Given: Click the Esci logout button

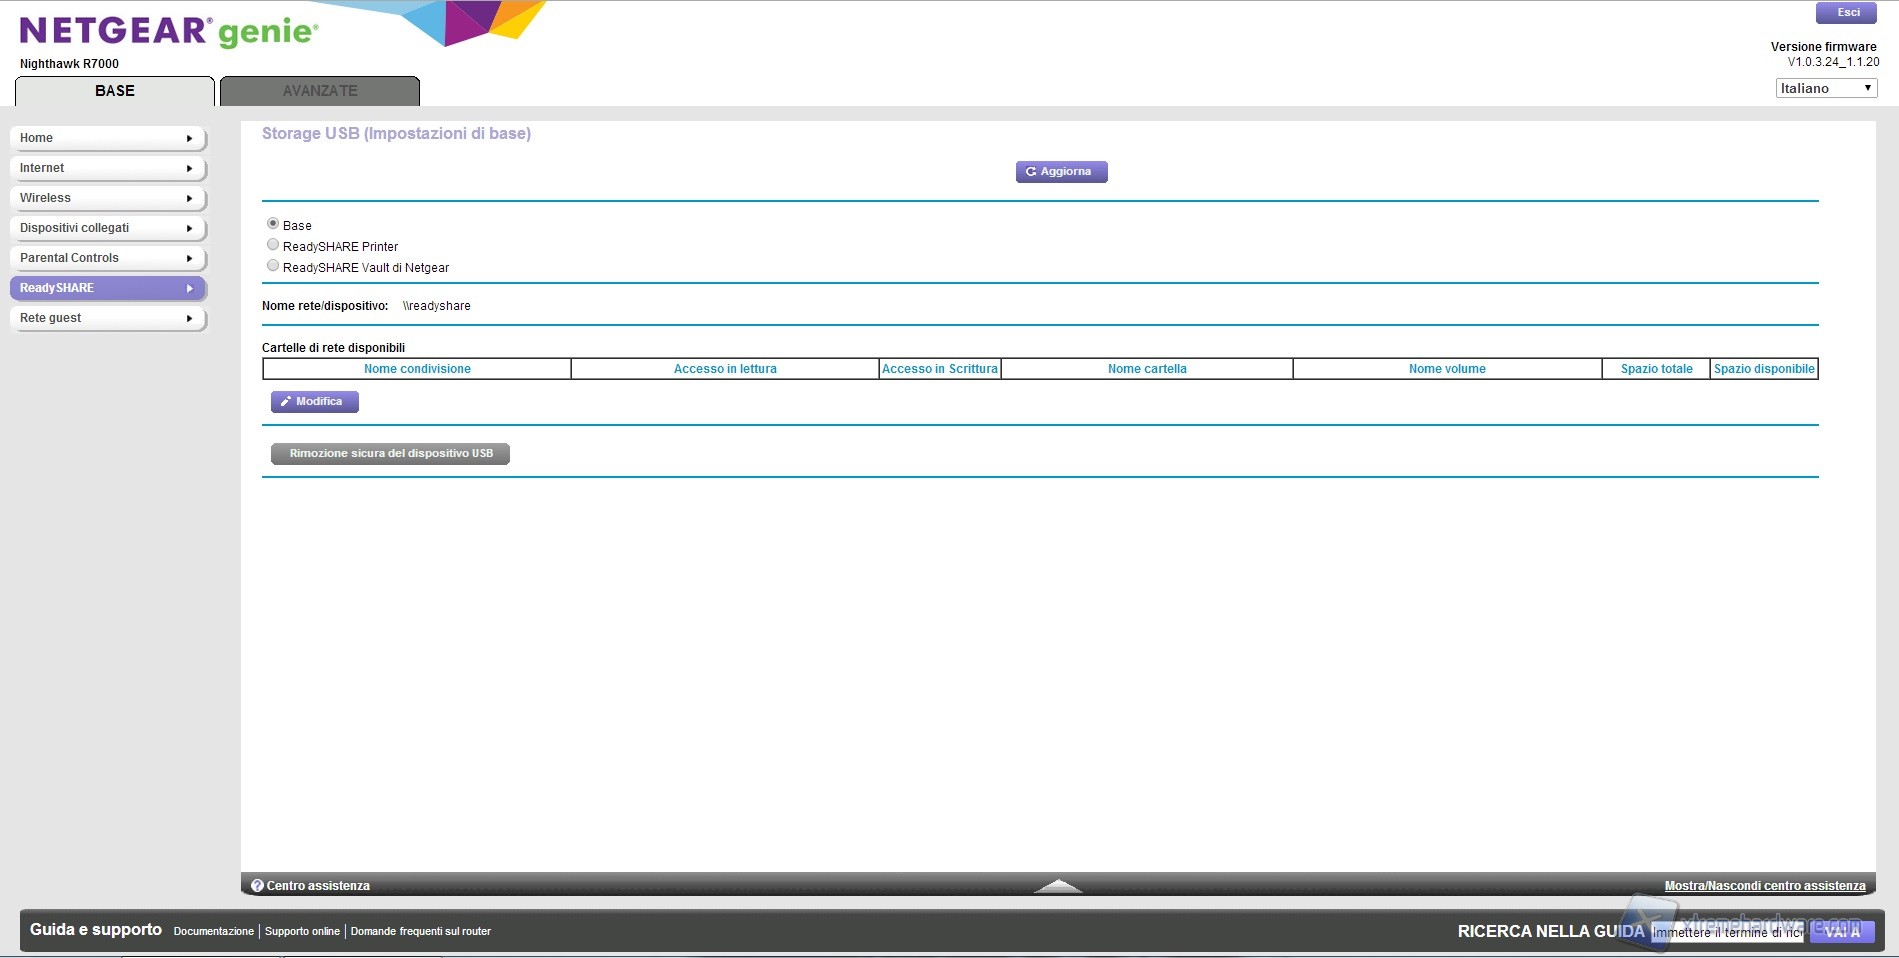Looking at the screenshot, I should coord(1848,13).
